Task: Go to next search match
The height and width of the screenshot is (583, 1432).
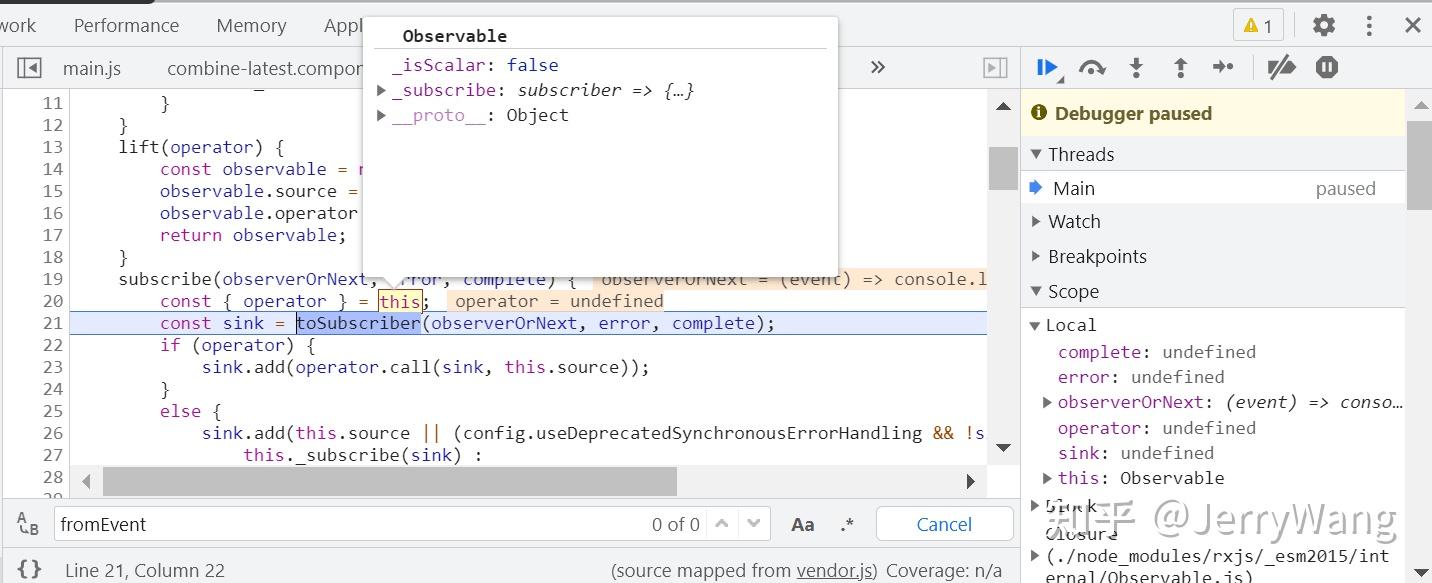Action: tap(754, 524)
